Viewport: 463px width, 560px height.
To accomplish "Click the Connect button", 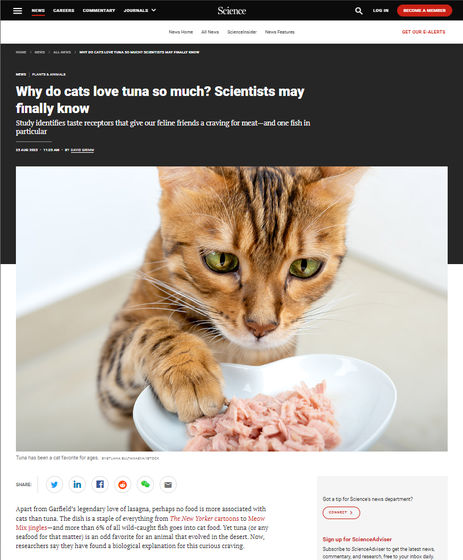I will pos(341,512).
